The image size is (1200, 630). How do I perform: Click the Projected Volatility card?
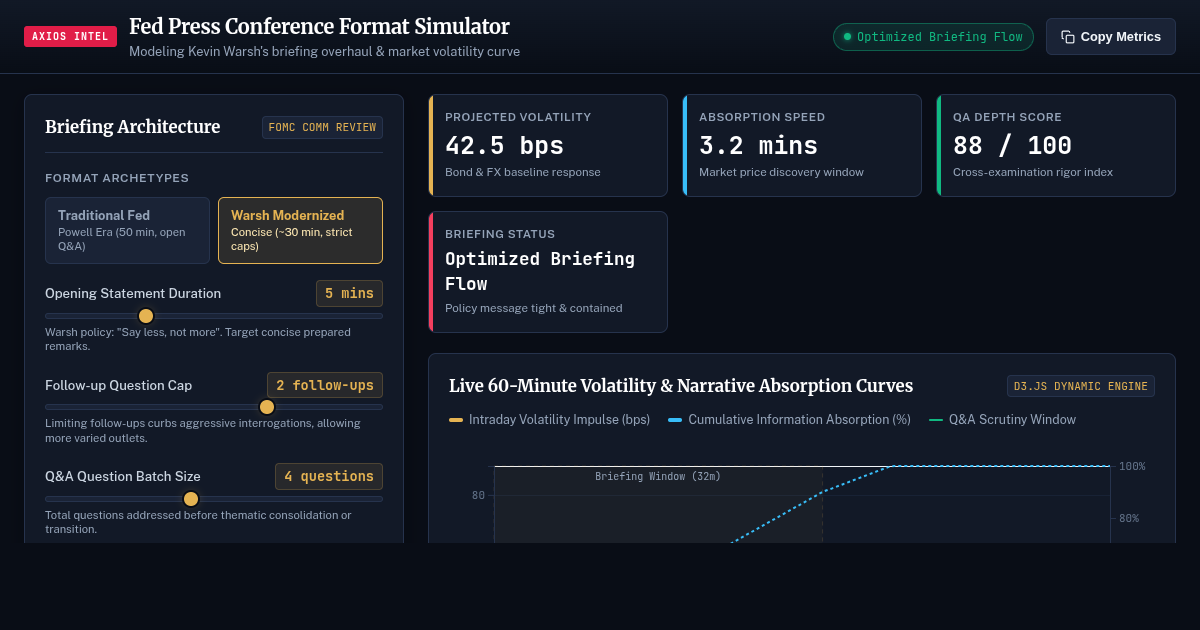548,145
